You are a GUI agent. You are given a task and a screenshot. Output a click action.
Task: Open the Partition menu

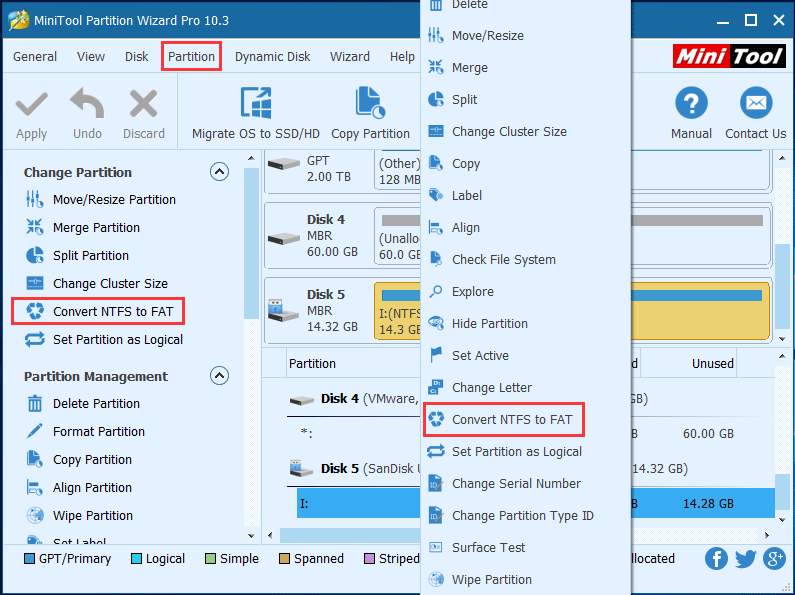[x=192, y=56]
